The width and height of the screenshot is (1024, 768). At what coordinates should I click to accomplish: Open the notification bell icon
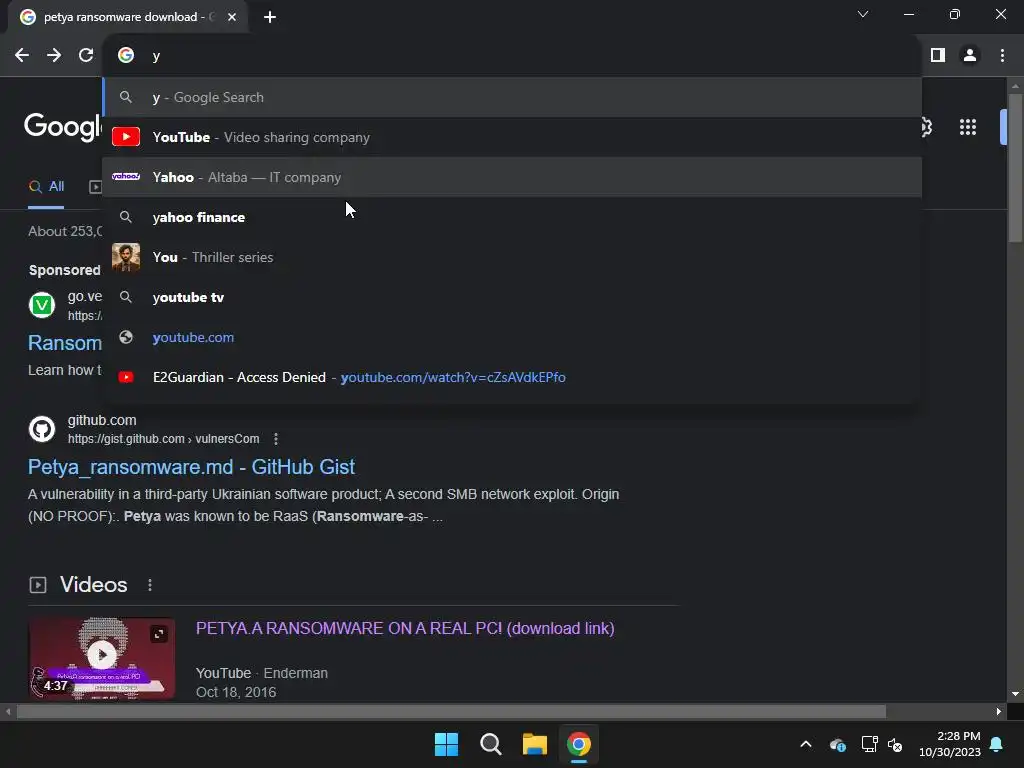click(997, 744)
